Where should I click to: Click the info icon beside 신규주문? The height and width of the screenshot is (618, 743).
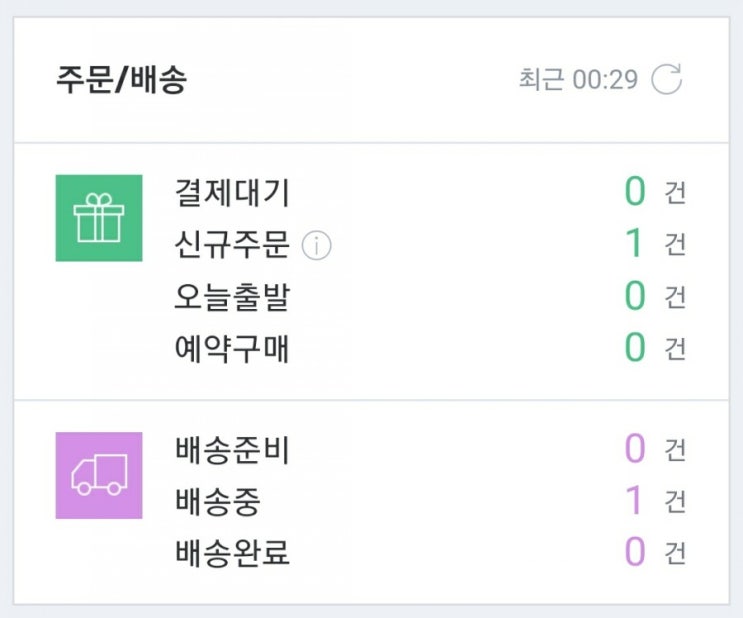[x=316, y=245]
